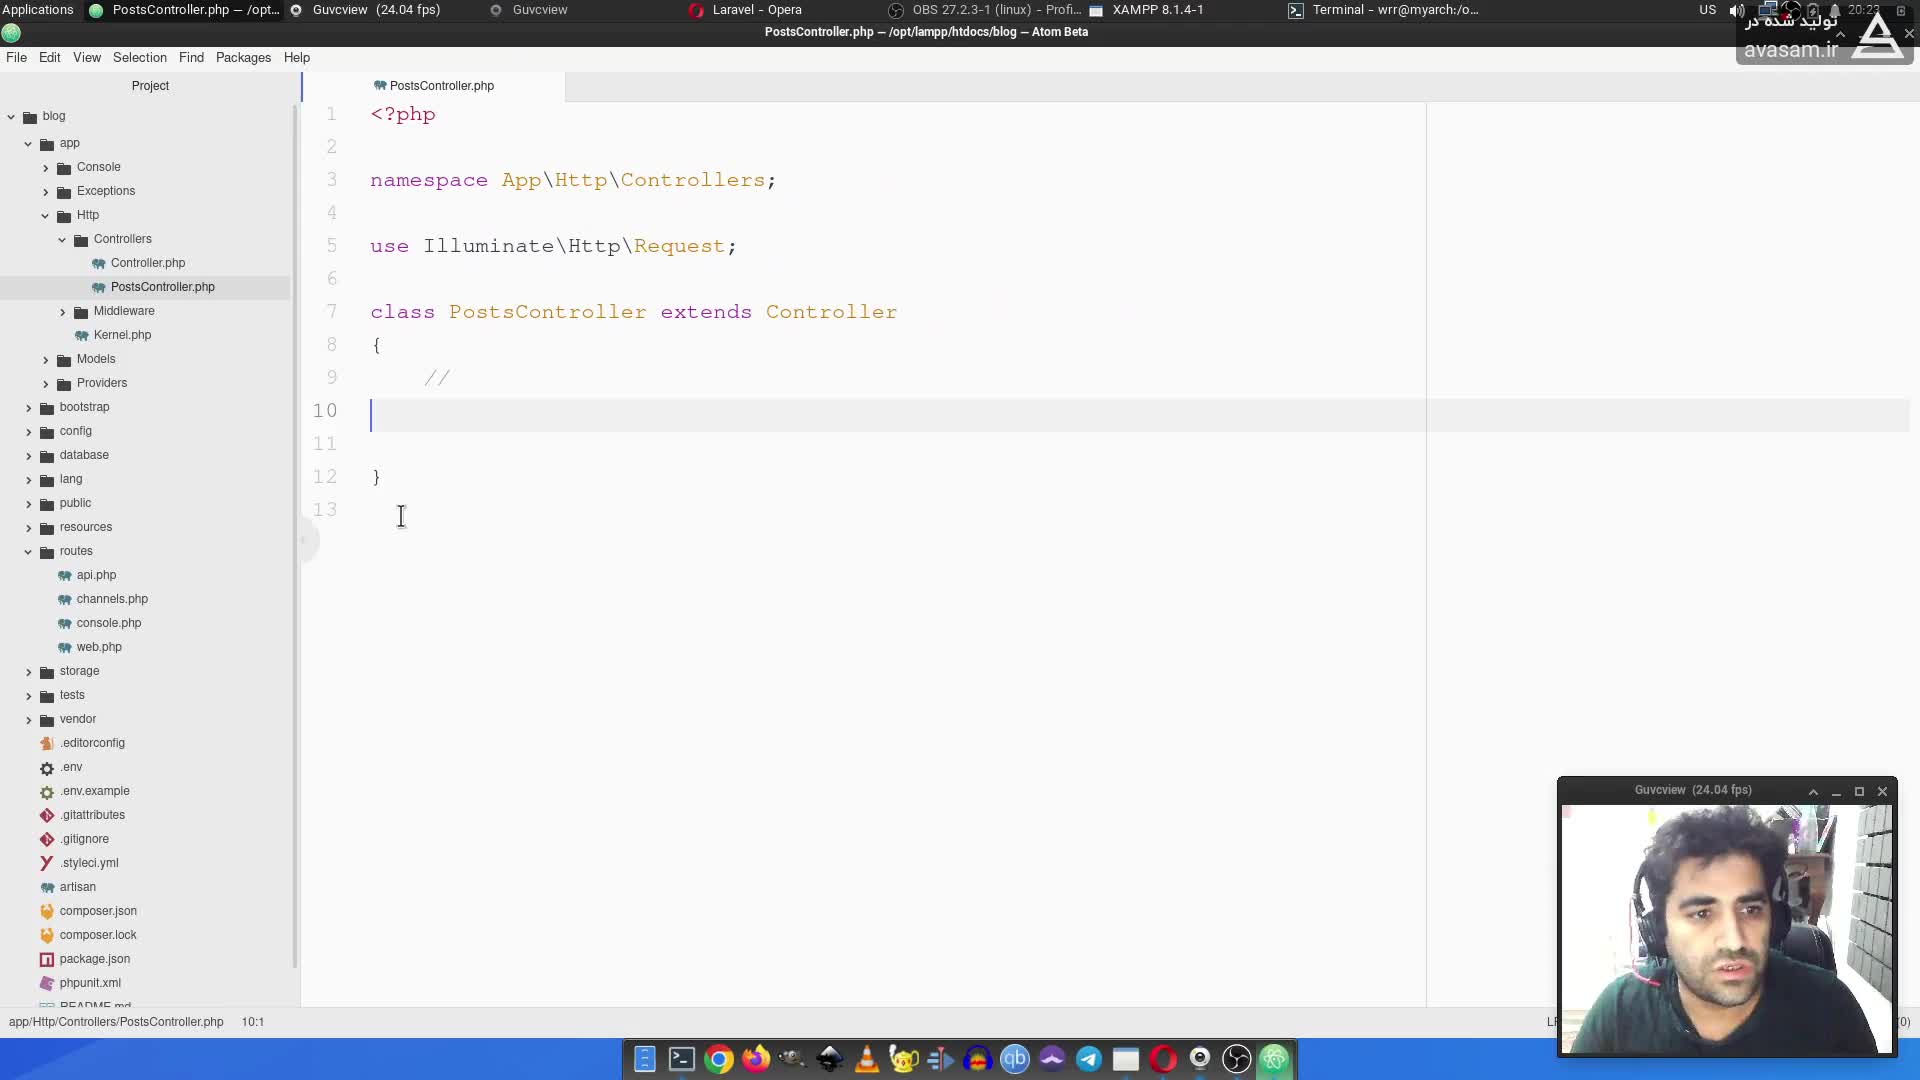The height and width of the screenshot is (1080, 1920).
Task: Open the Selection menu
Action: [139, 58]
